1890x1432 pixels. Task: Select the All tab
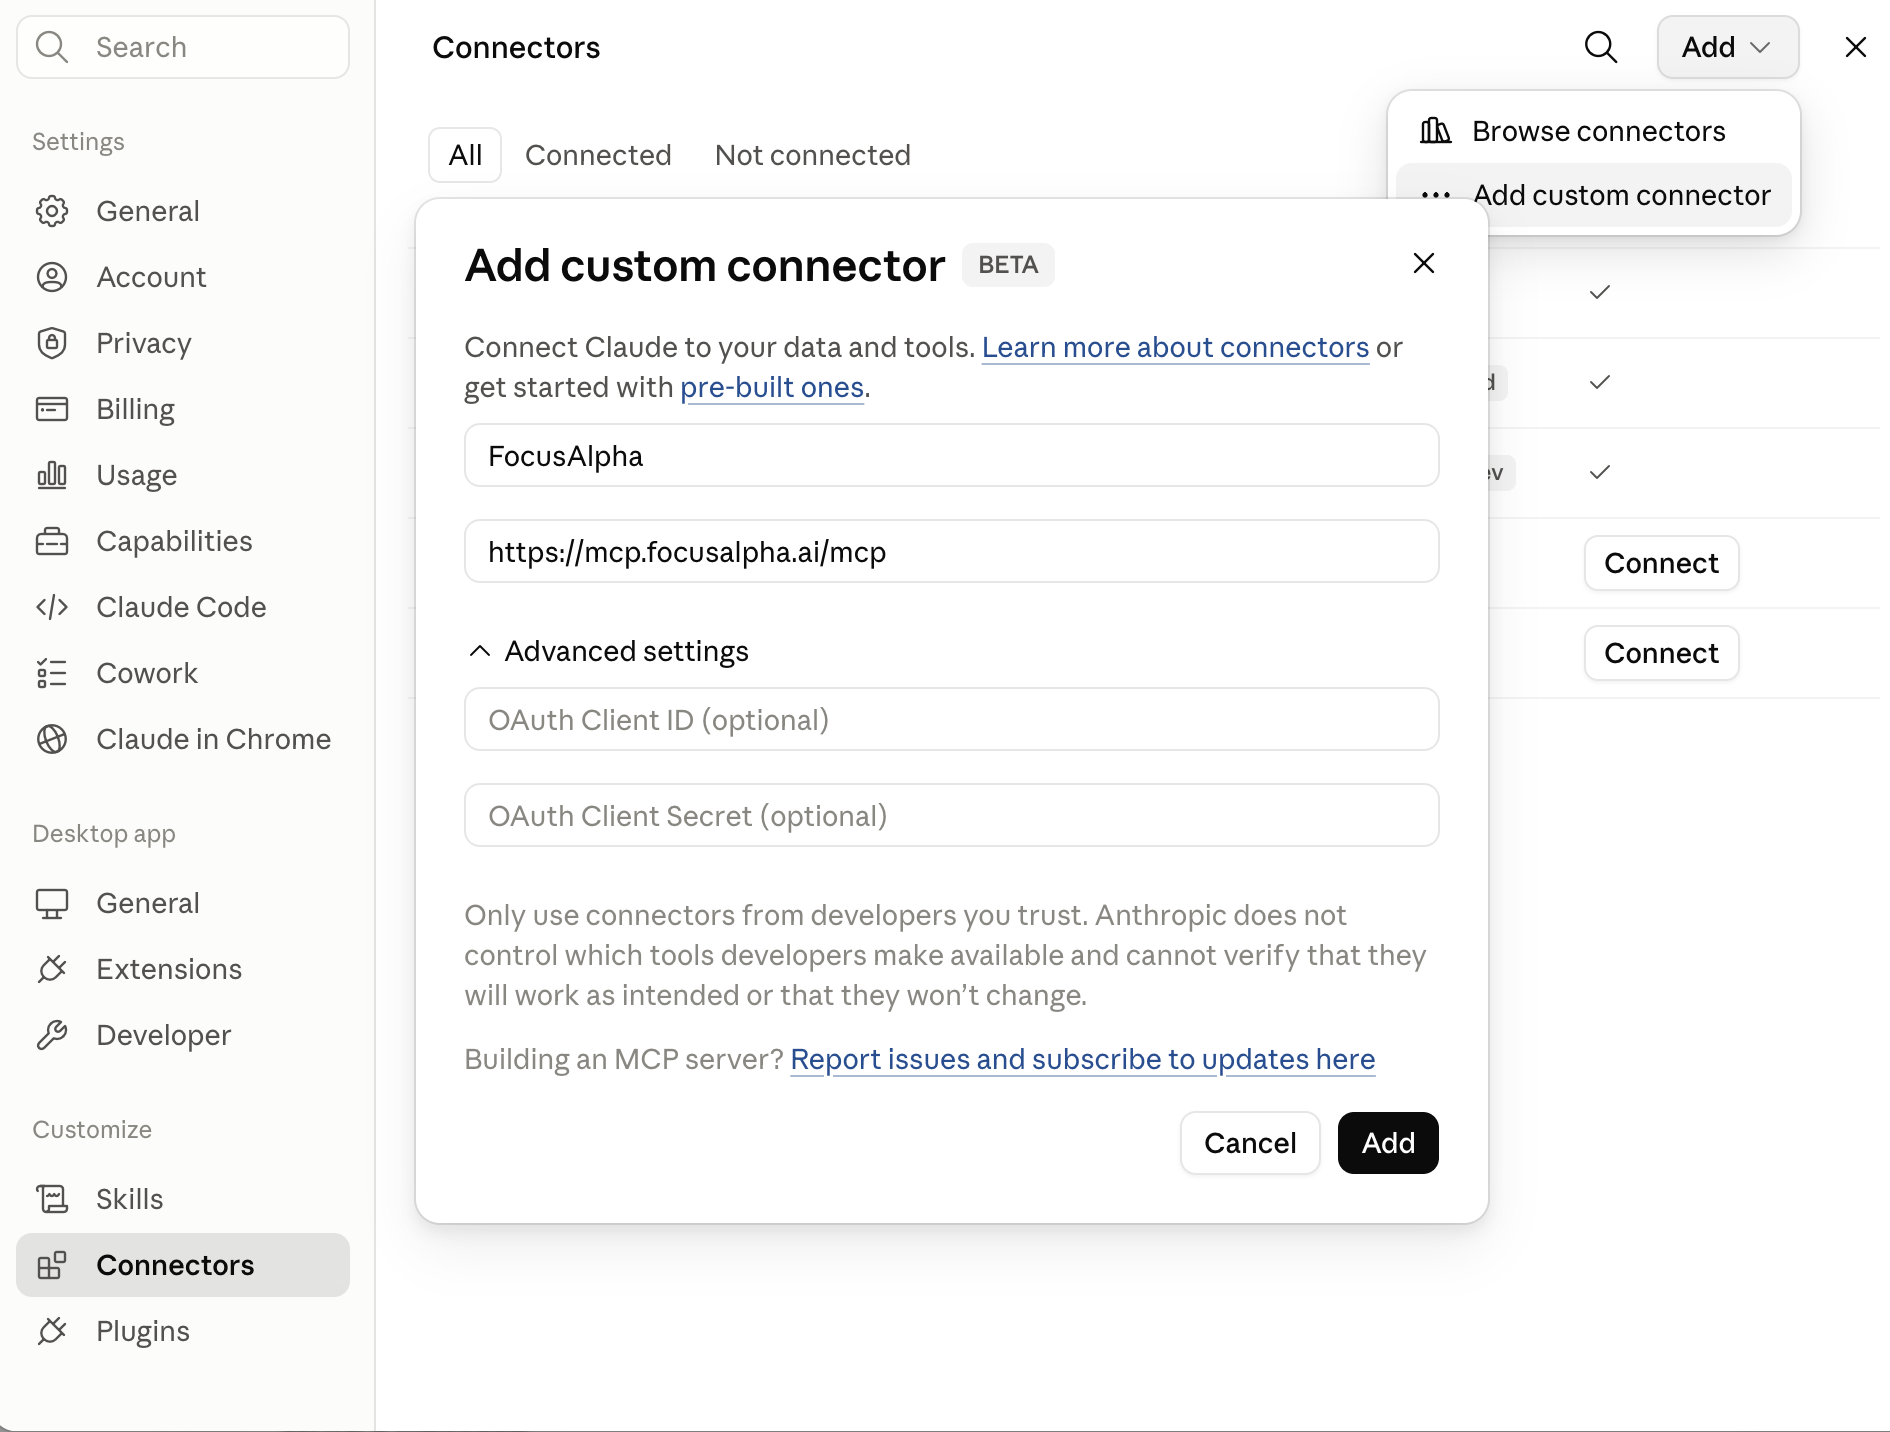click(x=465, y=155)
